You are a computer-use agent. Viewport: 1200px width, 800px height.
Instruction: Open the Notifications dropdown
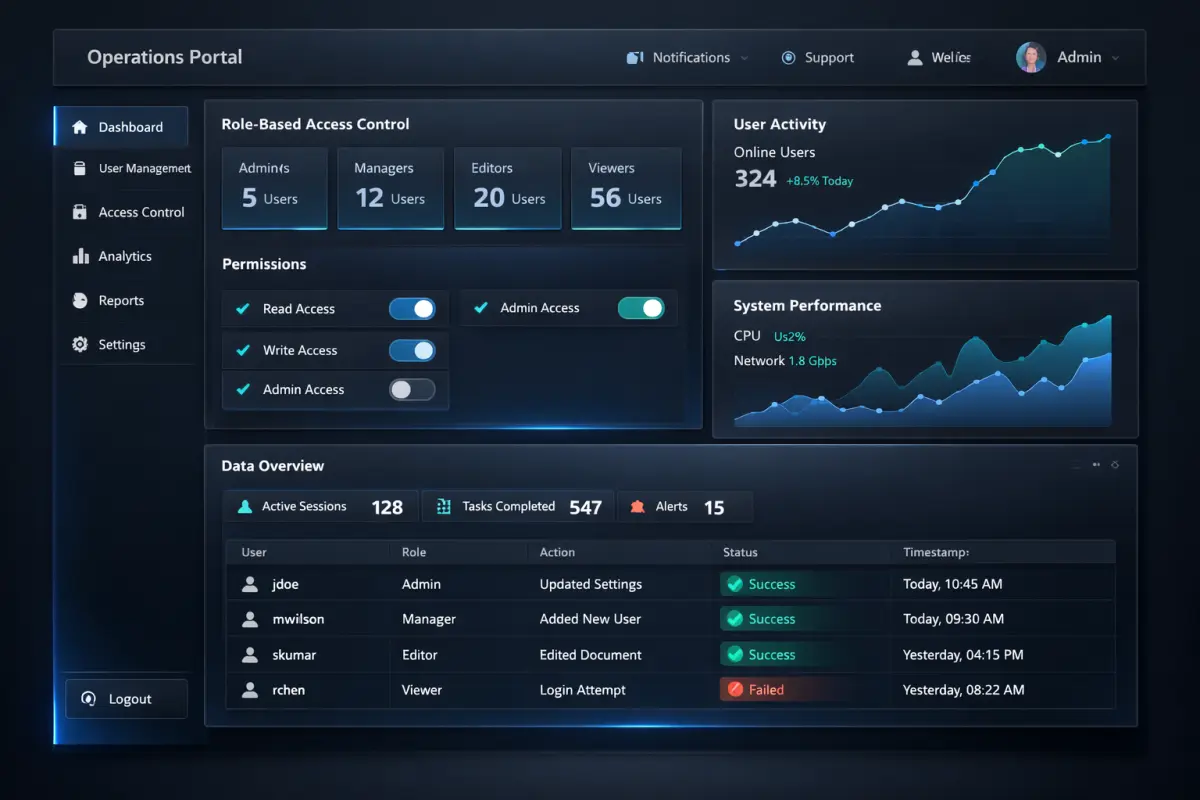coord(745,57)
